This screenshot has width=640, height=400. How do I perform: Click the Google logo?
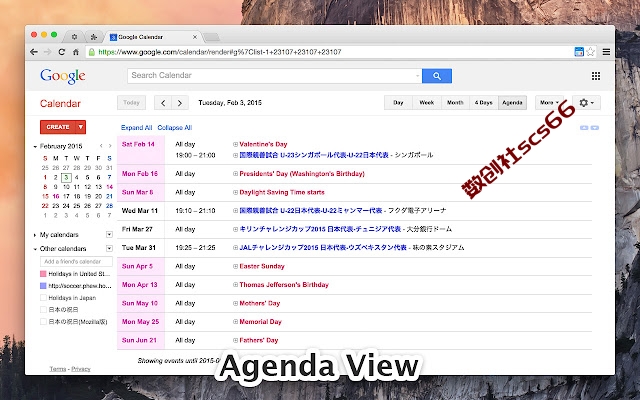click(63, 76)
